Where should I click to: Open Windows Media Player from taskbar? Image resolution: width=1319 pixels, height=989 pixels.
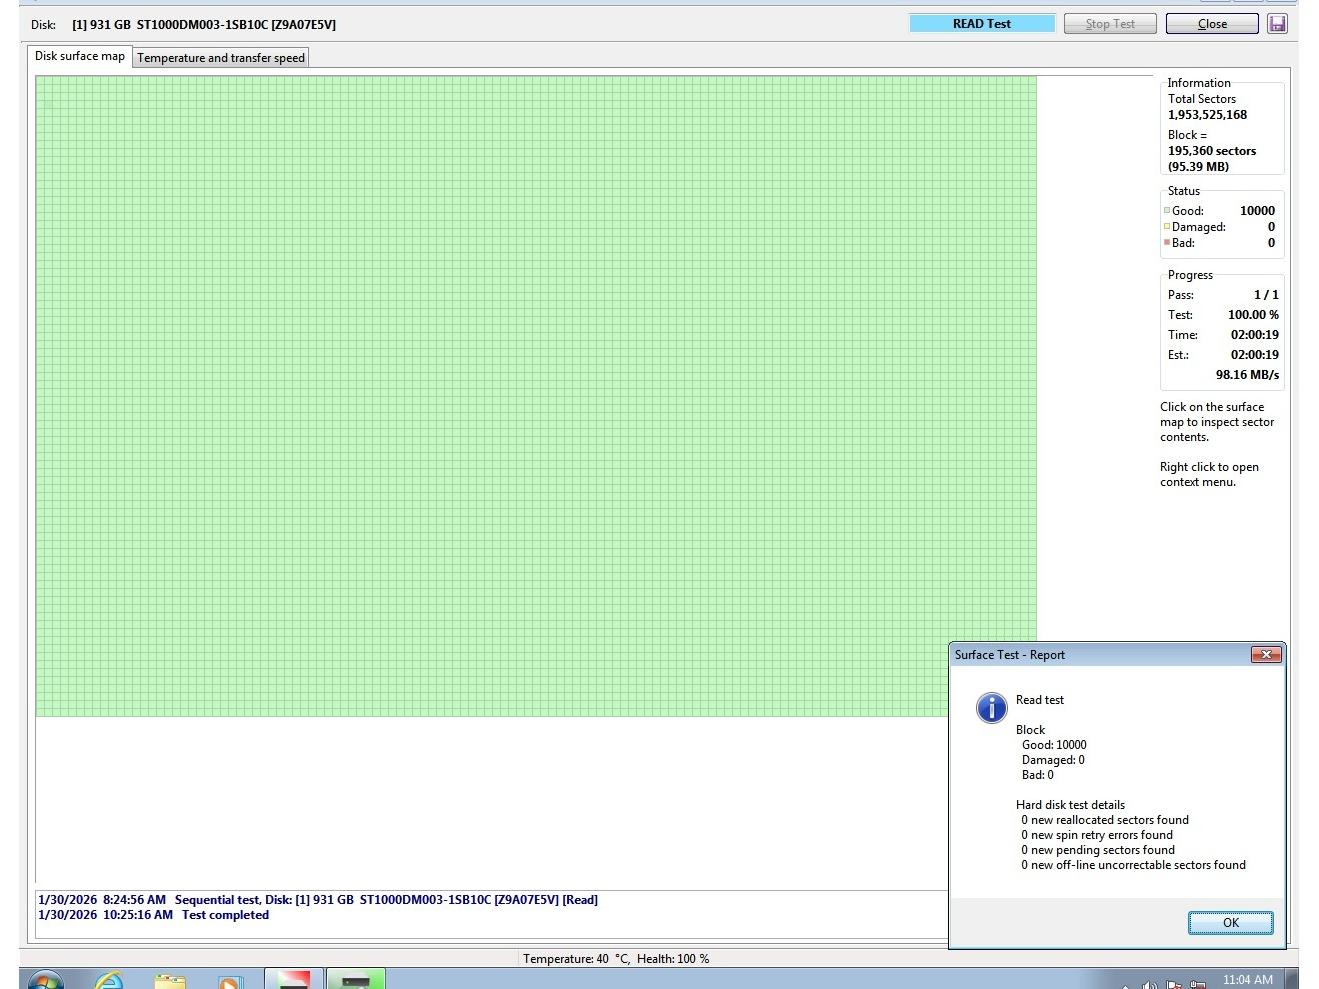click(x=230, y=981)
